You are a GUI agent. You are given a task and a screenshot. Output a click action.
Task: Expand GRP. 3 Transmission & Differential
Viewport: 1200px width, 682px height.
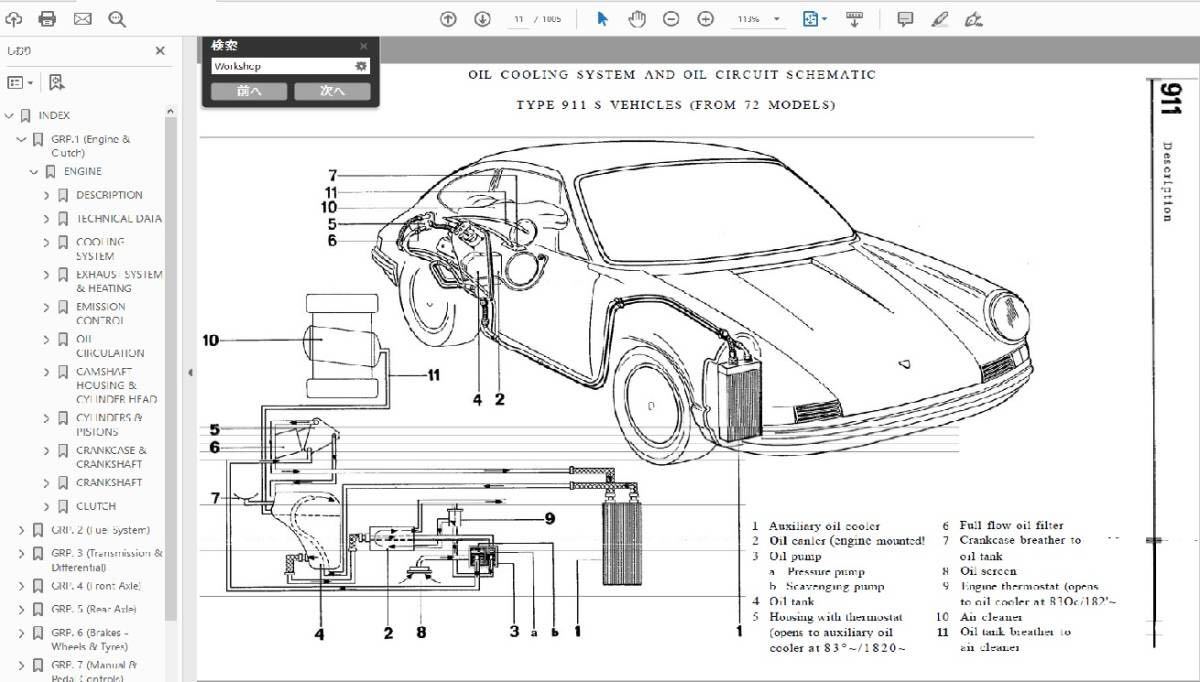(21, 553)
